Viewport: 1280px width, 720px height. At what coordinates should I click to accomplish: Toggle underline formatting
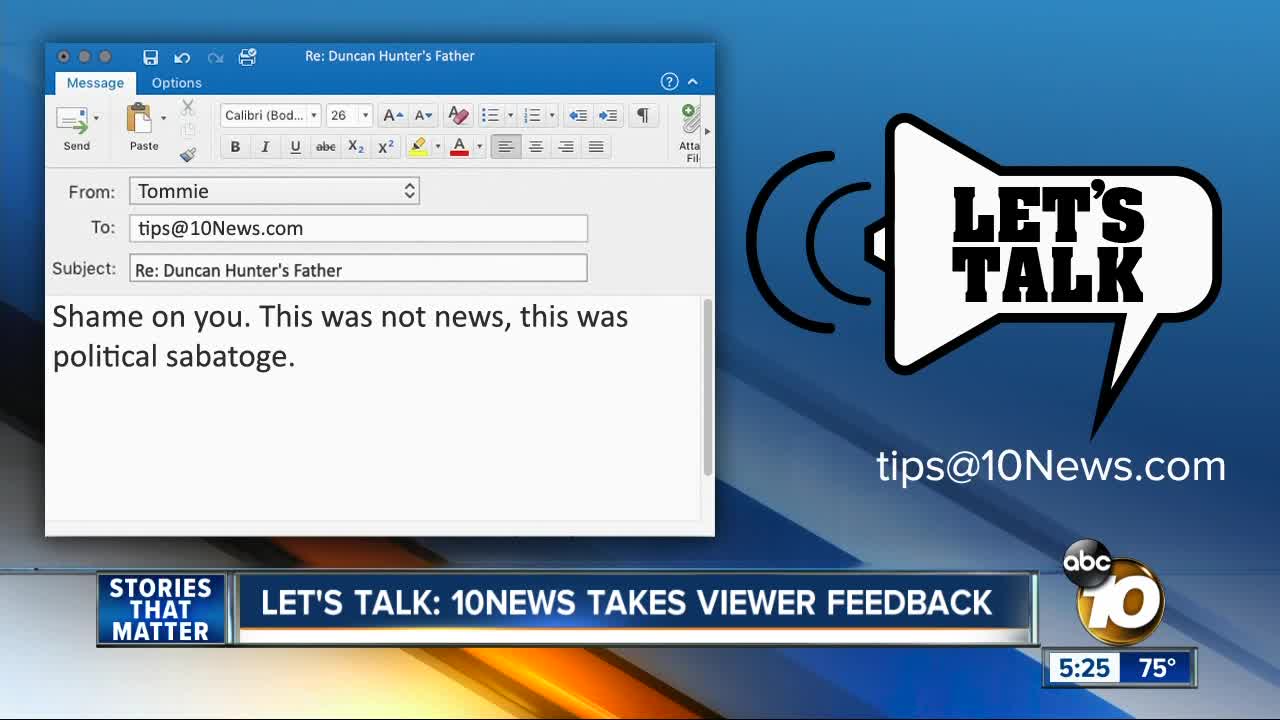(x=295, y=147)
